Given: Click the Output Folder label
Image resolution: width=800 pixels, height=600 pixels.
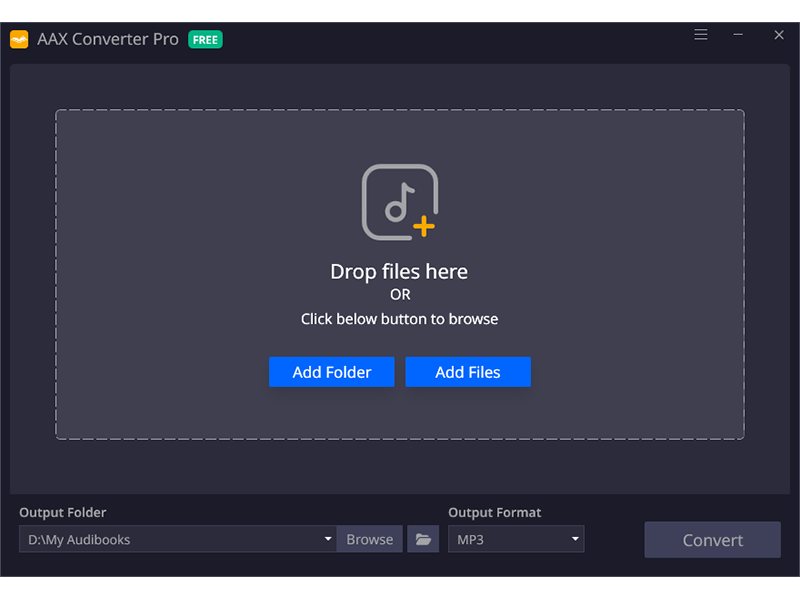Looking at the screenshot, I should [x=63, y=512].
